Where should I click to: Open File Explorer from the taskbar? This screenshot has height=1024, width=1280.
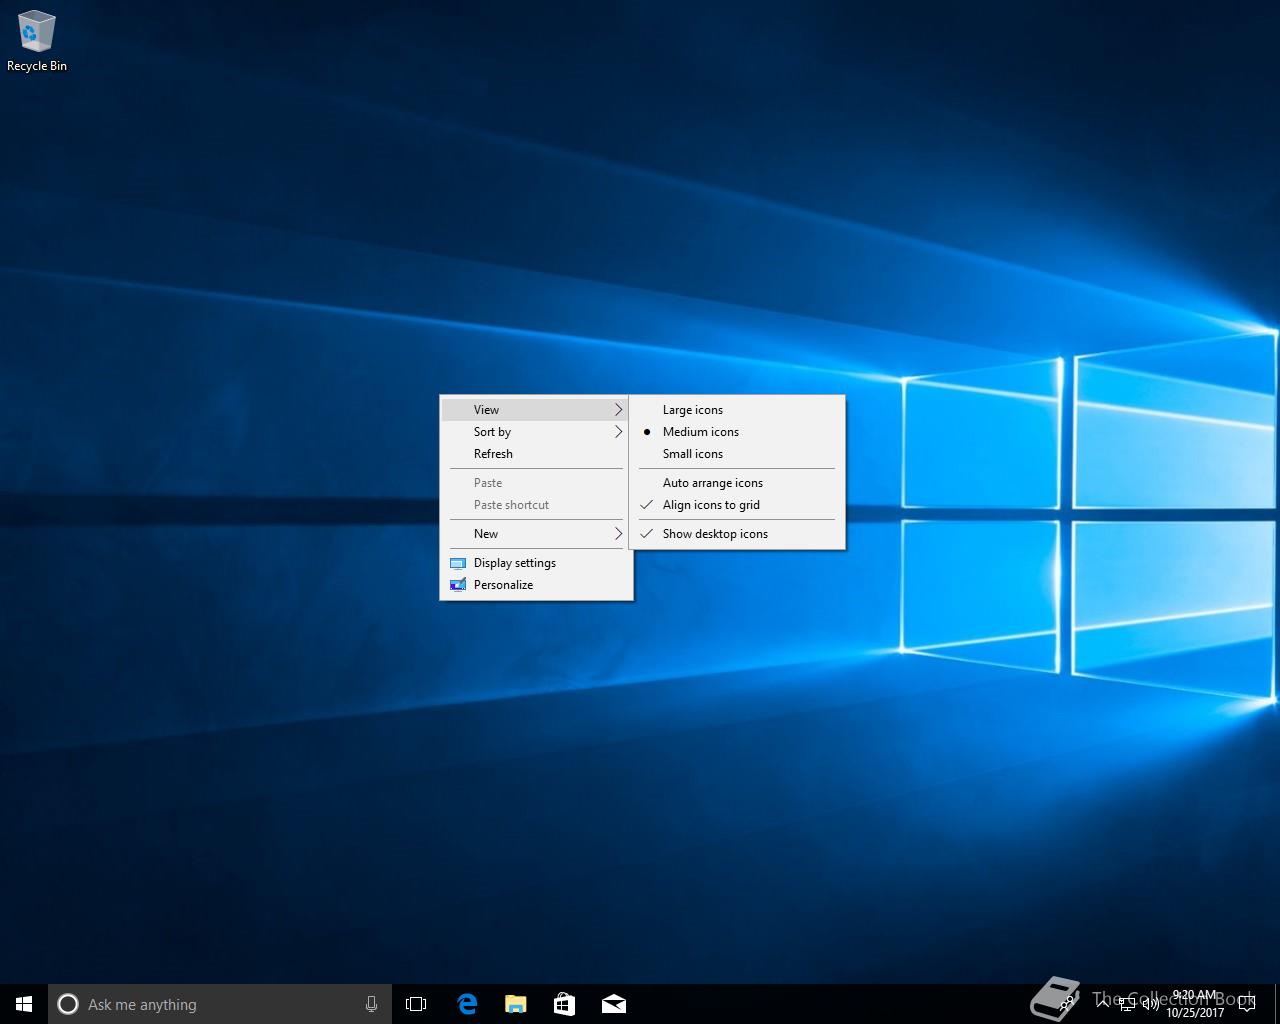click(x=515, y=1004)
